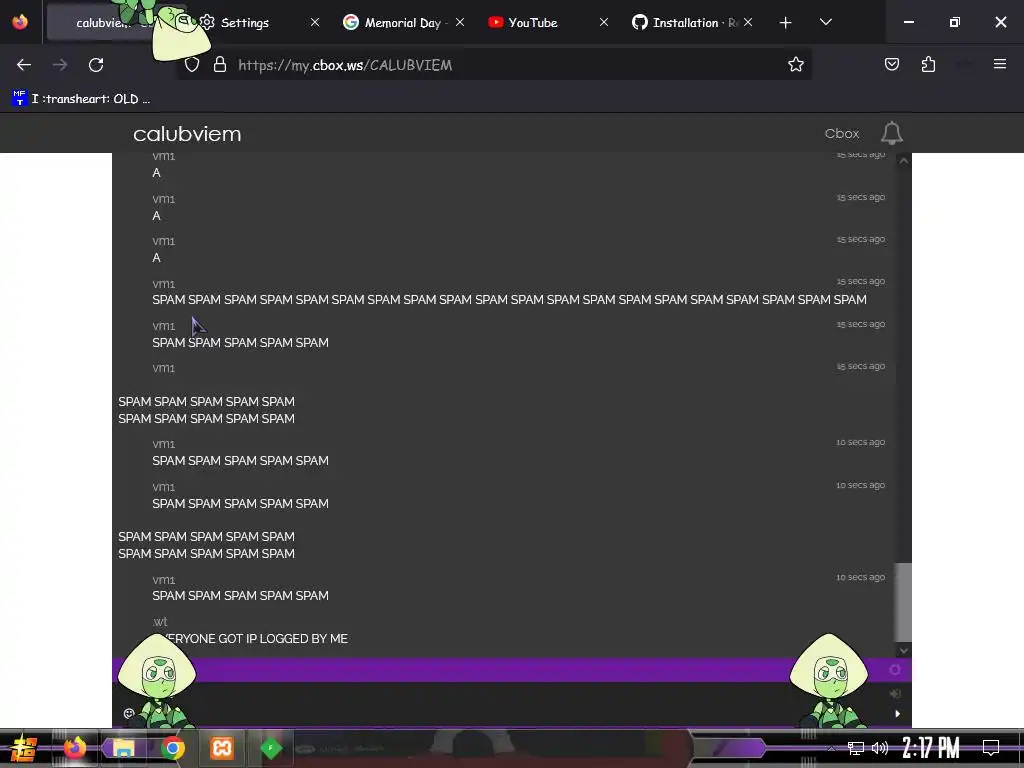Expand the hidden system tray icons chevron
This screenshot has width=1024, height=768.
click(x=831, y=748)
